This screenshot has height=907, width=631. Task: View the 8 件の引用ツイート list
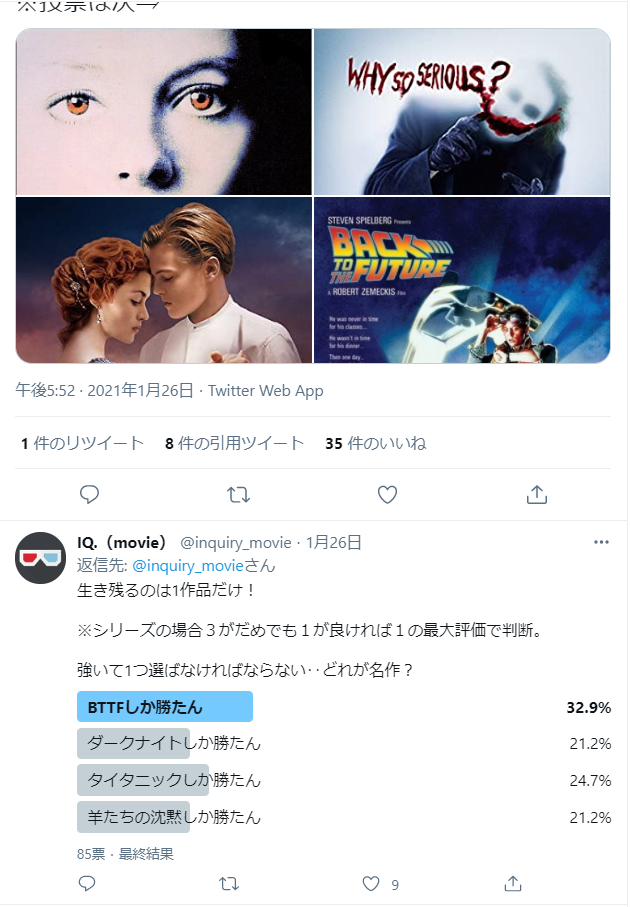[x=234, y=443]
